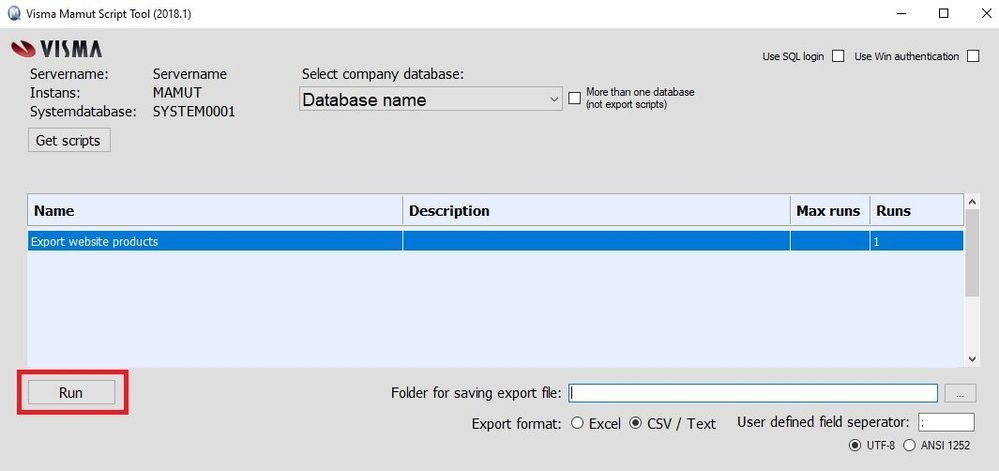Minimize the Script Tool window
The width and height of the screenshot is (999, 471).
point(902,13)
